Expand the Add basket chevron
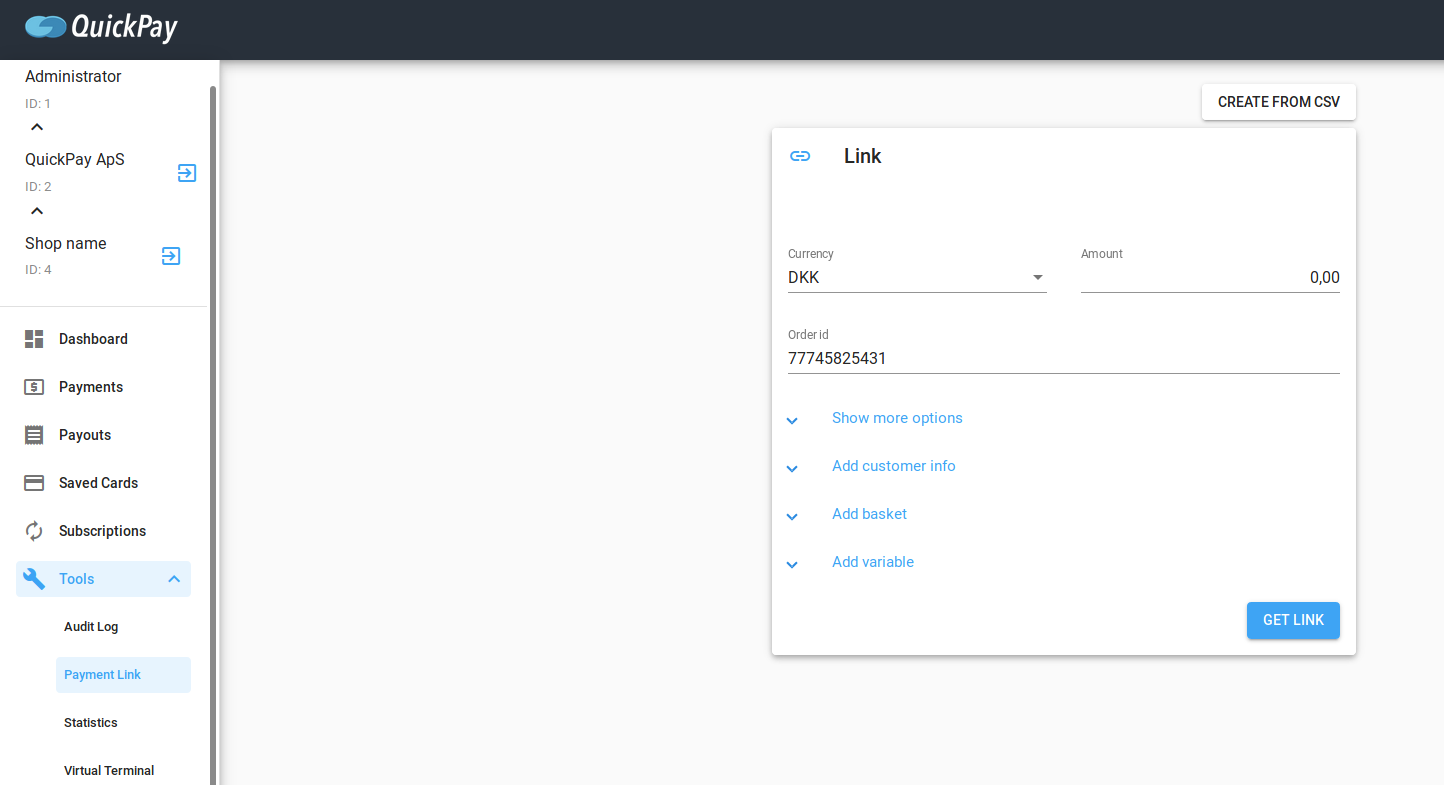This screenshot has width=1444, height=785. pyautogui.click(x=792, y=516)
